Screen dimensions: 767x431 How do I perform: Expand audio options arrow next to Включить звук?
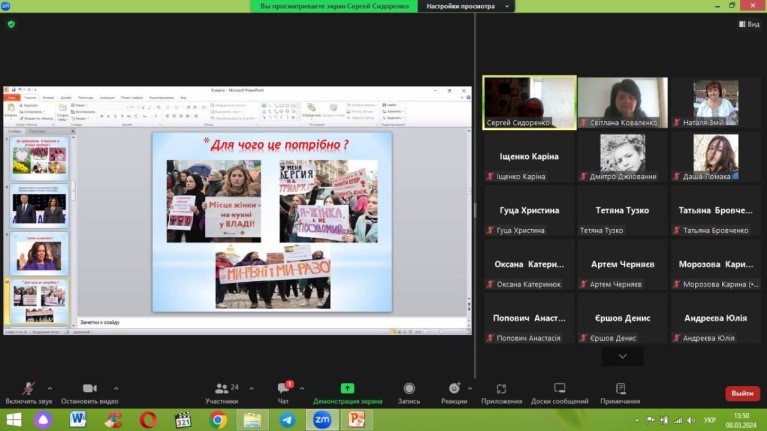pyautogui.click(x=50, y=388)
